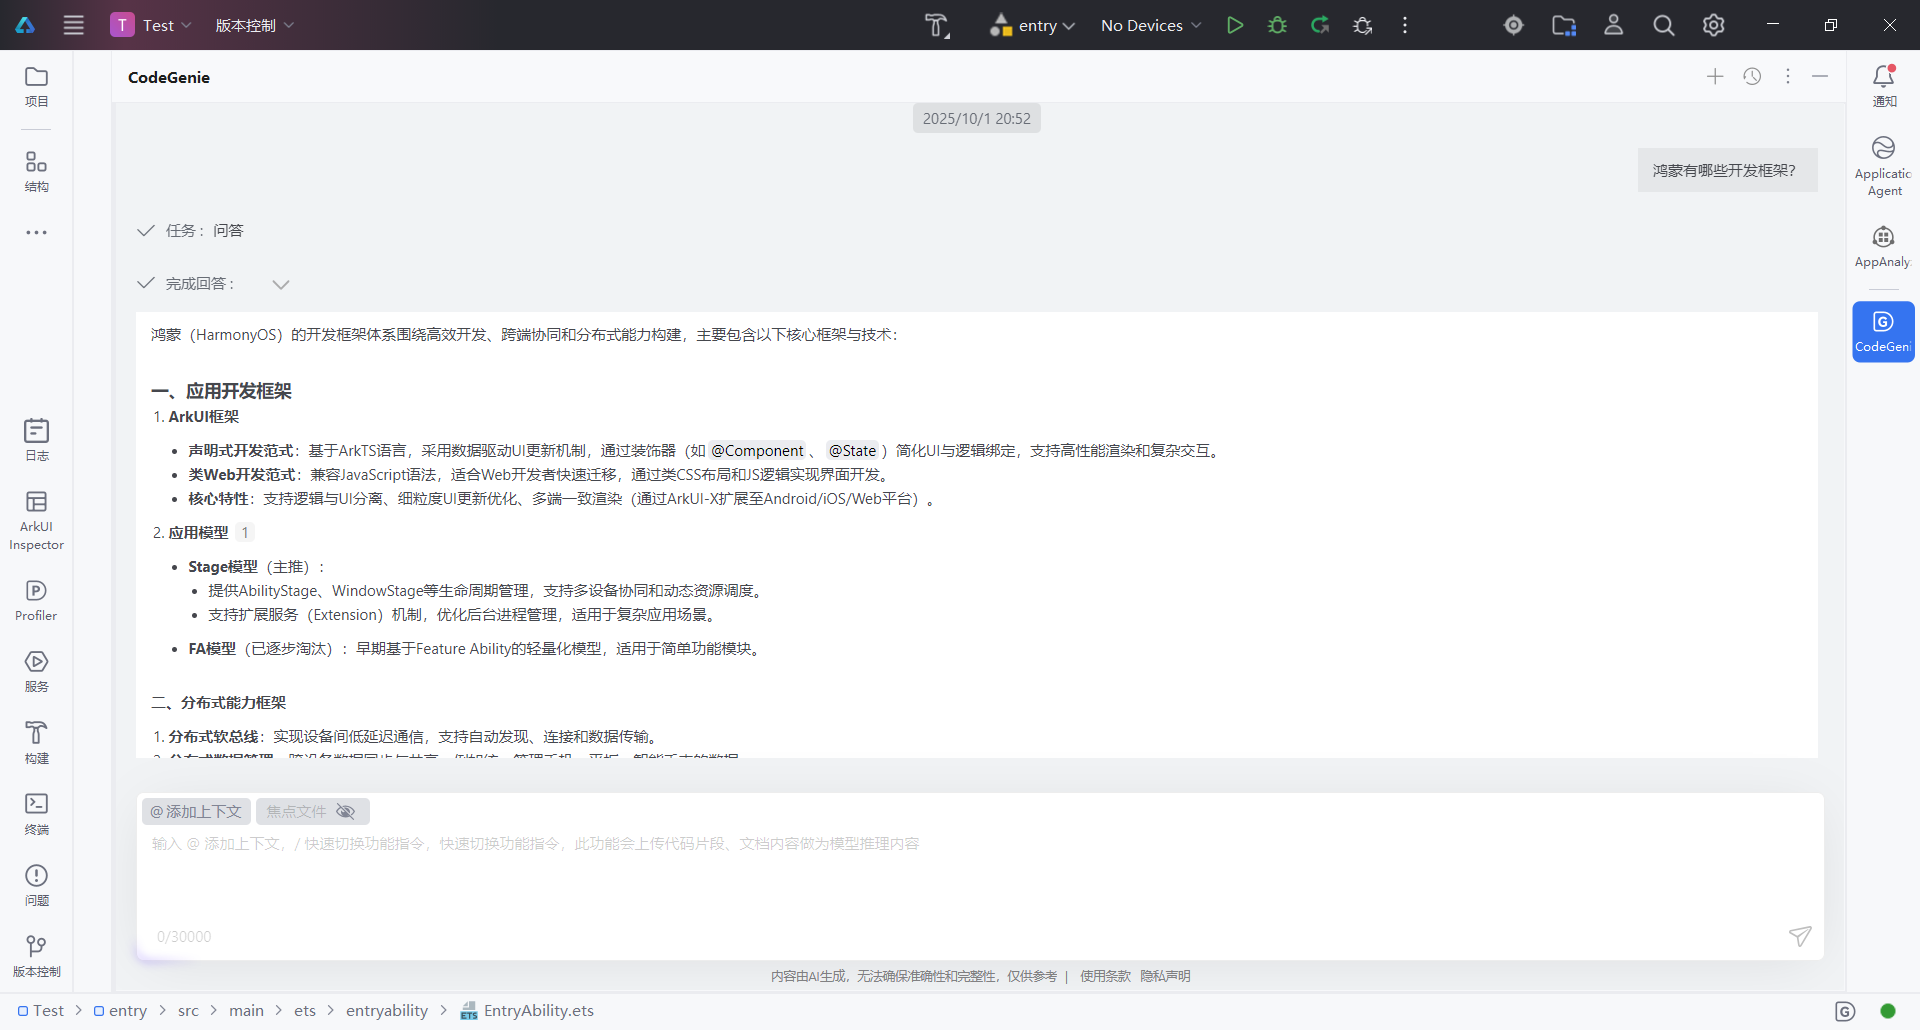This screenshot has height=1030, width=1920.
Task: Click the build hammer icon in toolbar
Action: 936,25
